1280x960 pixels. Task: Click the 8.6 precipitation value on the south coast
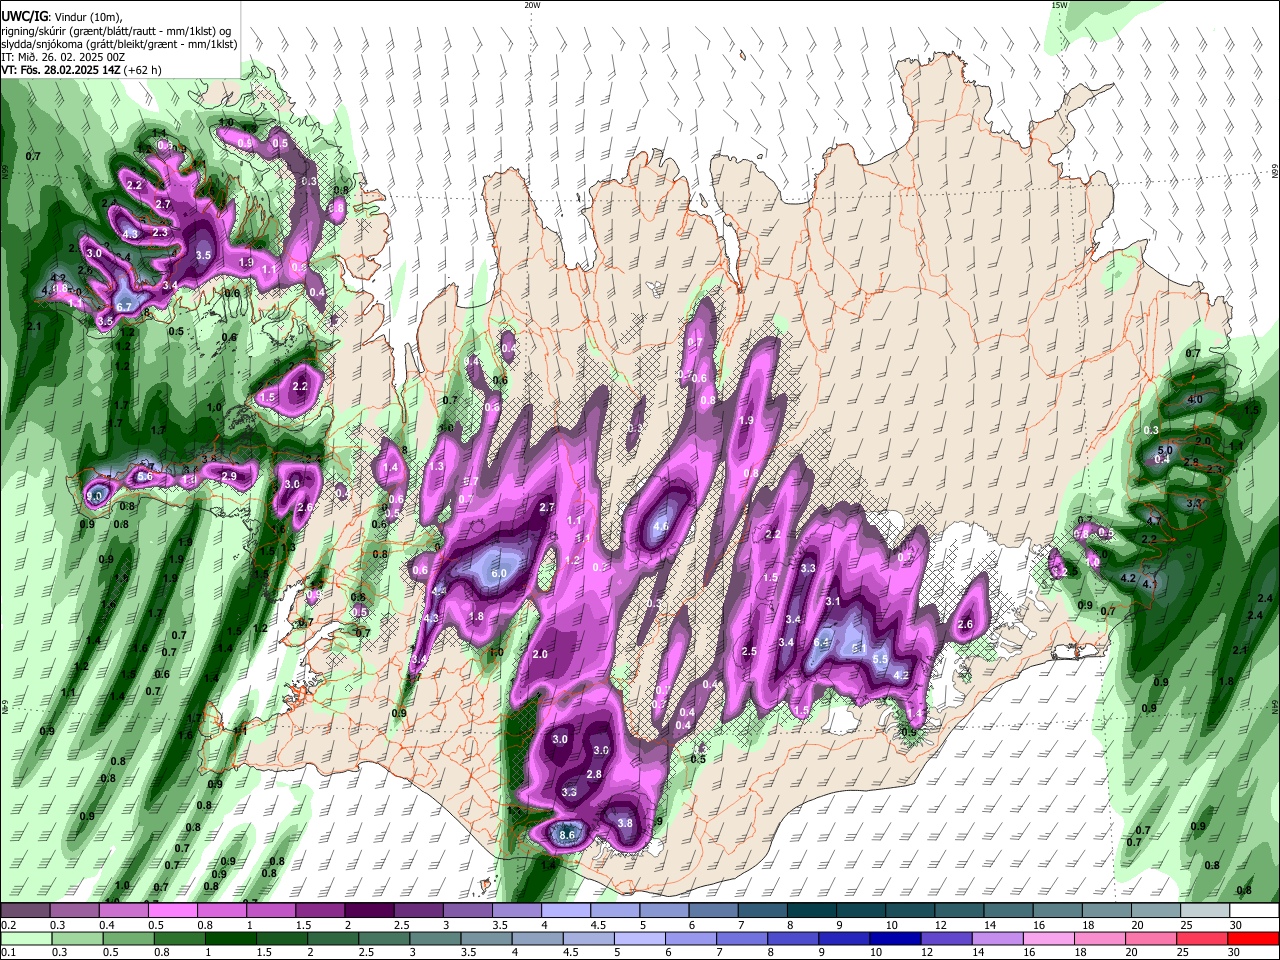click(569, 835)
